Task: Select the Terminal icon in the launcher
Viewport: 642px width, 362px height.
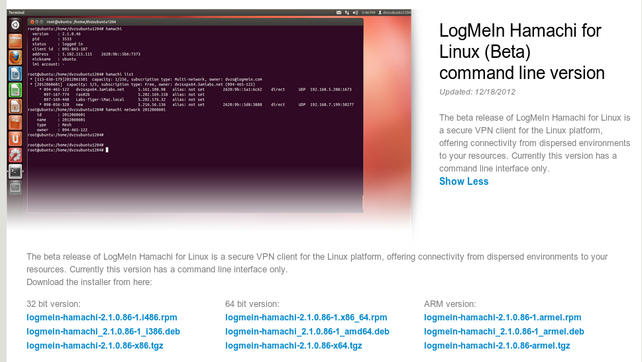Action: click(15, 172)
